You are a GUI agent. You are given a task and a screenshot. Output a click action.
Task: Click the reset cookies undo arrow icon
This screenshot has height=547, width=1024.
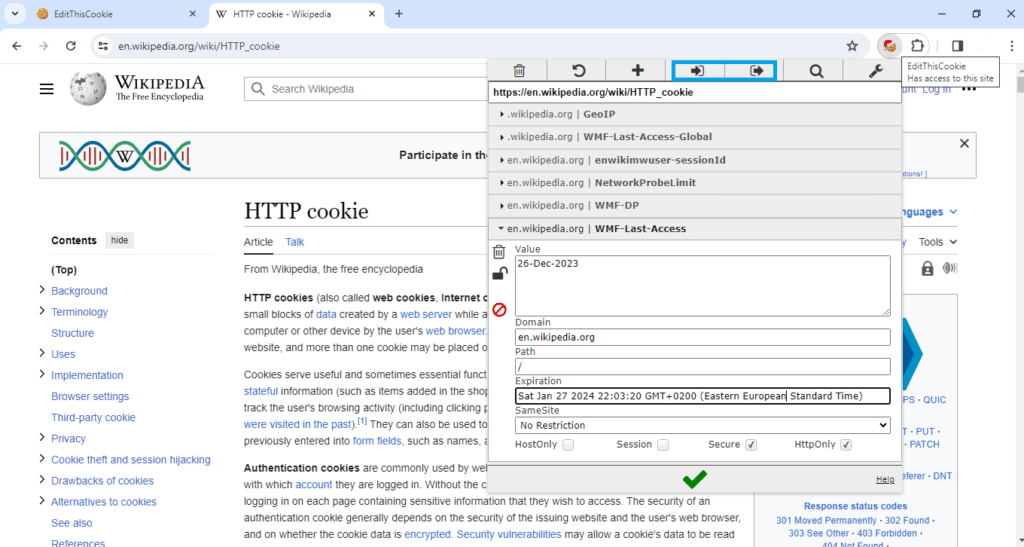(578, 70)
